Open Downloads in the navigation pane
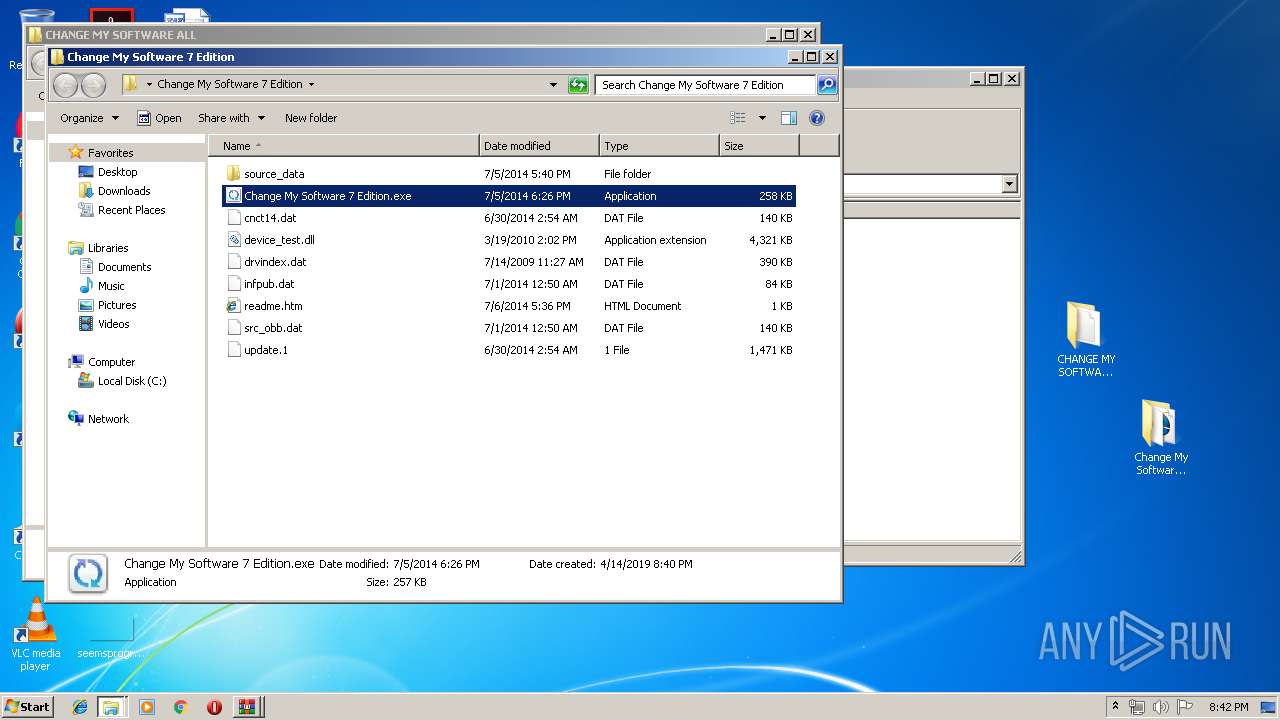This screenshot has height=720, width=1280. 124,191
